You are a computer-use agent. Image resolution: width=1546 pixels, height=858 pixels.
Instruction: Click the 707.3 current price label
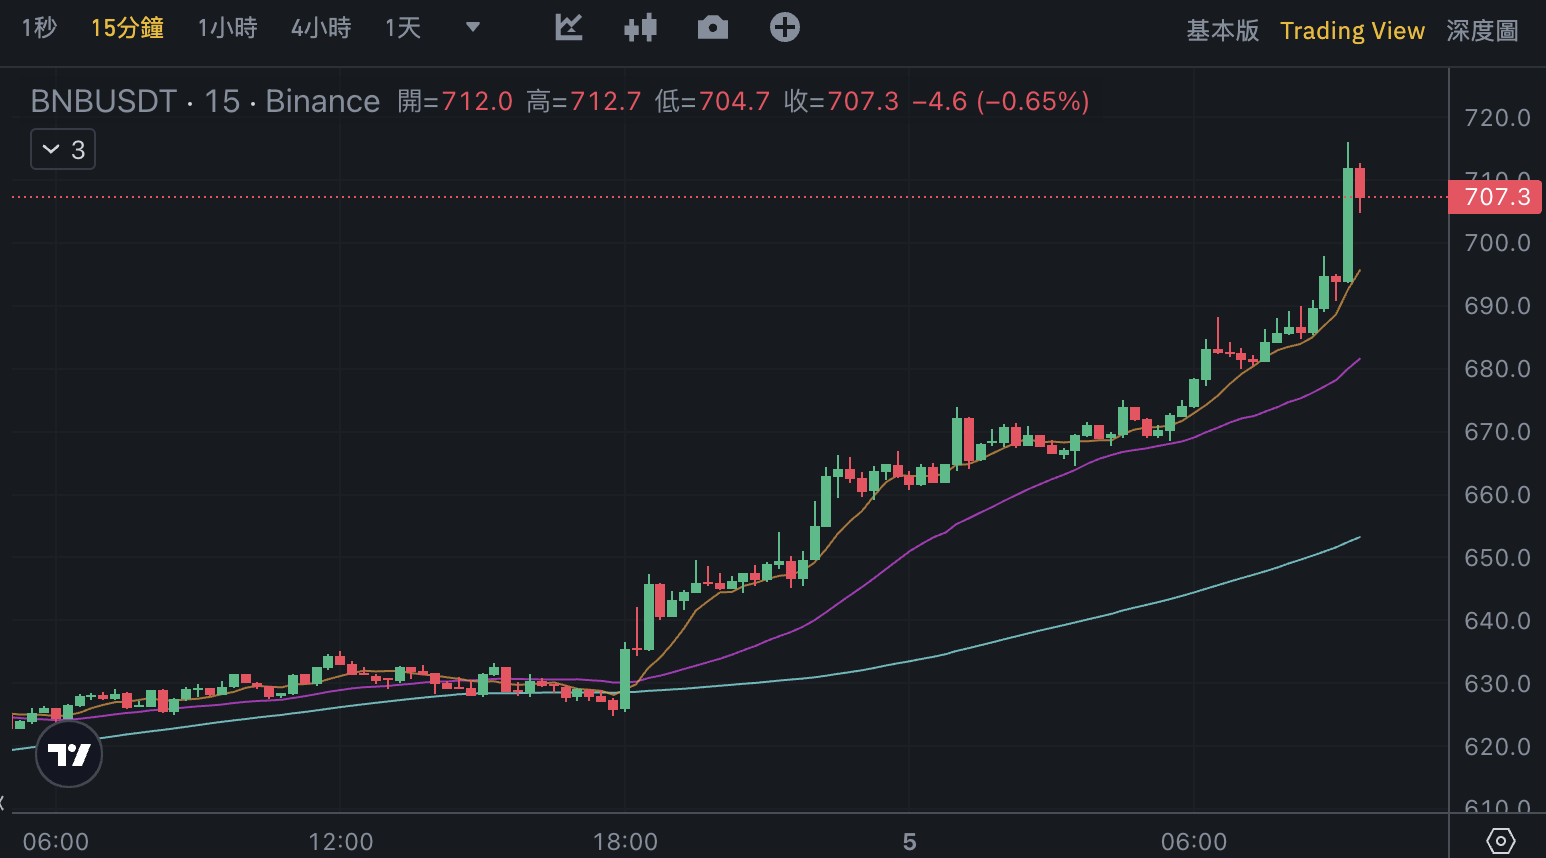tap(1496, 197)
